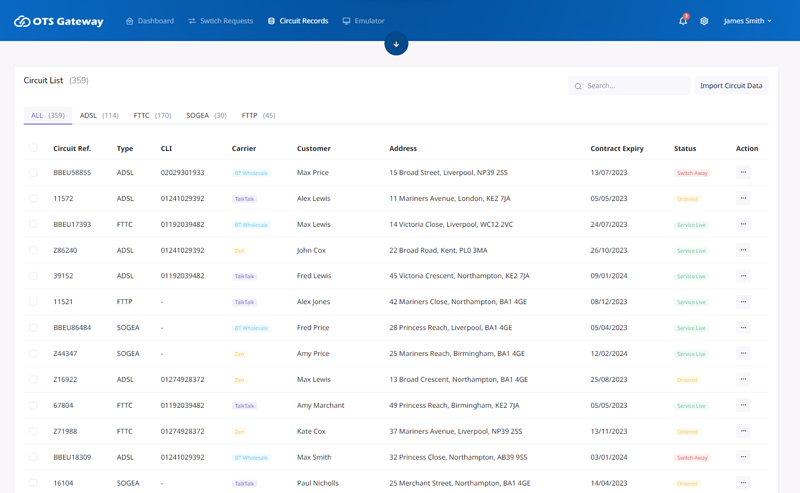Click CLI 02029301933
Image resolution: width=800 pixels, height=493 pixels.
pos(183,172)
